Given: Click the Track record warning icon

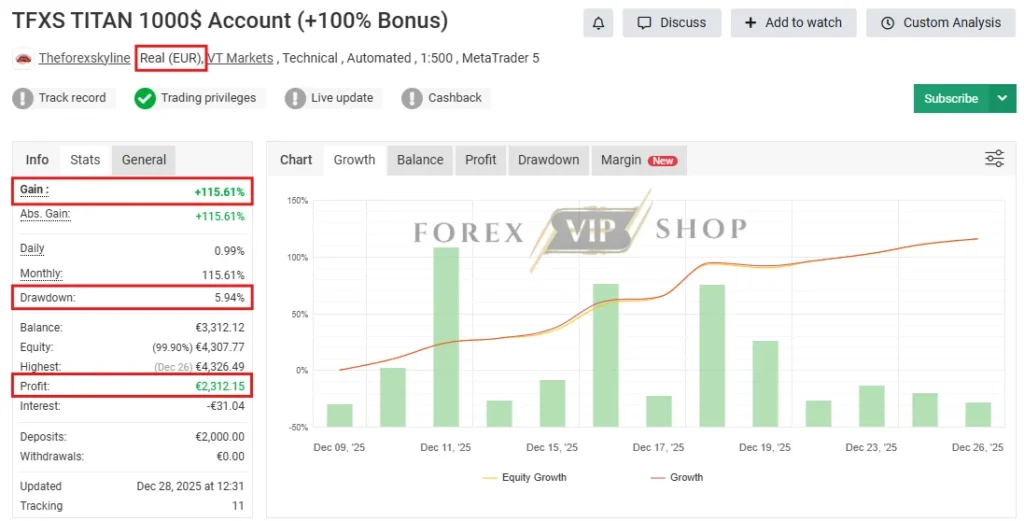Looking at the screenshot, I should (x=23, y=99).
